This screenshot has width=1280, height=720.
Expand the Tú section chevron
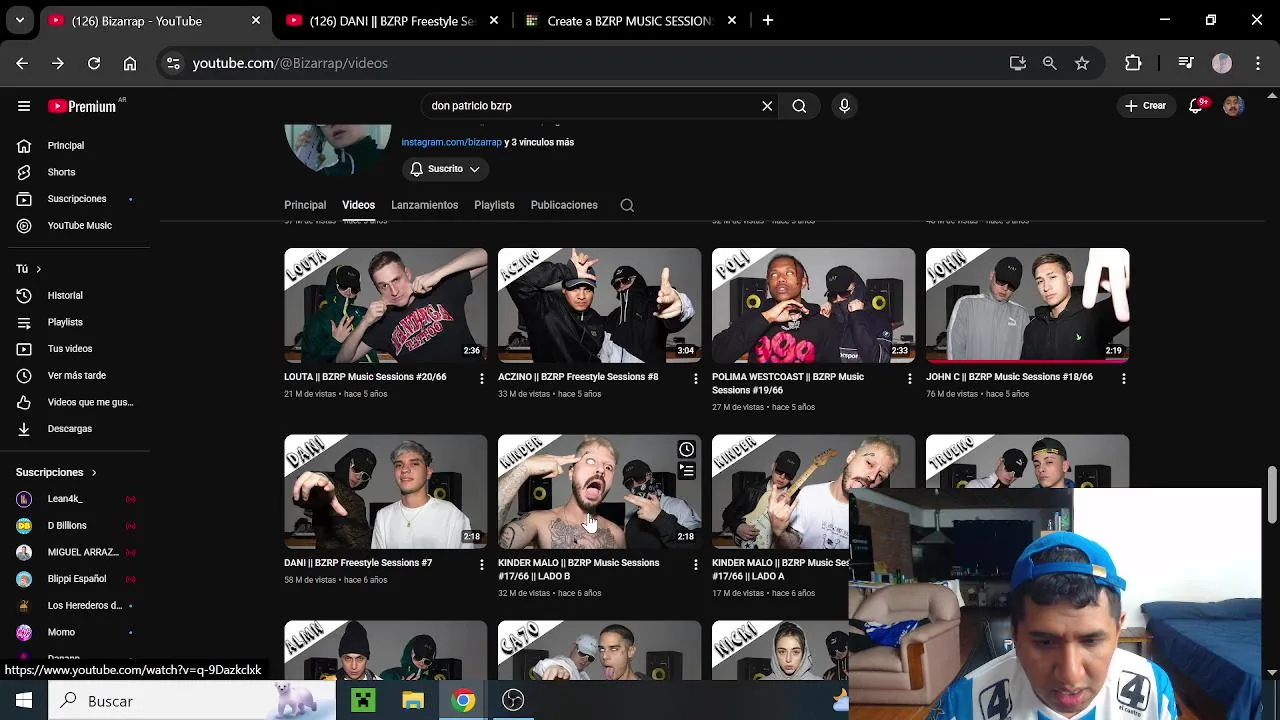pos(38,269)
